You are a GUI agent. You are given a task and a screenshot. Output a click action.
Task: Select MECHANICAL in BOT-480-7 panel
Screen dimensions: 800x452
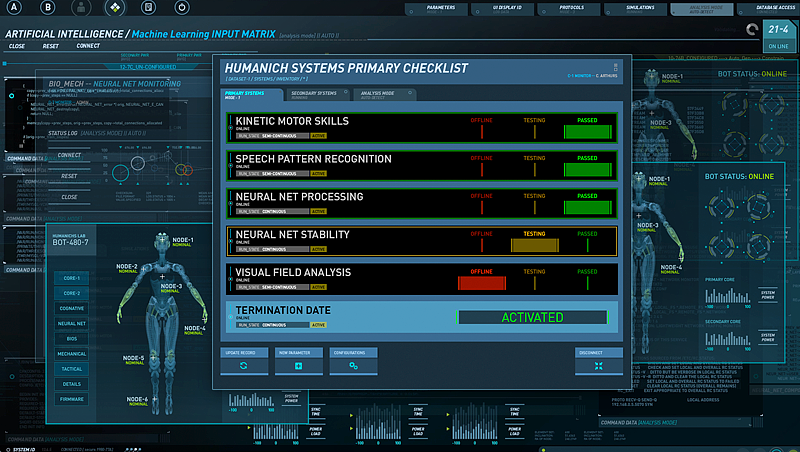click(x=71, y=354)
